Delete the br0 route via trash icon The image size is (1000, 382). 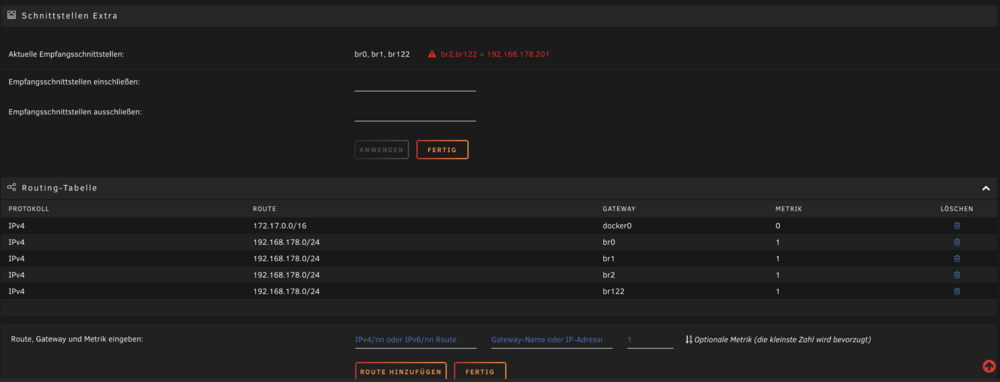[957, 242]
